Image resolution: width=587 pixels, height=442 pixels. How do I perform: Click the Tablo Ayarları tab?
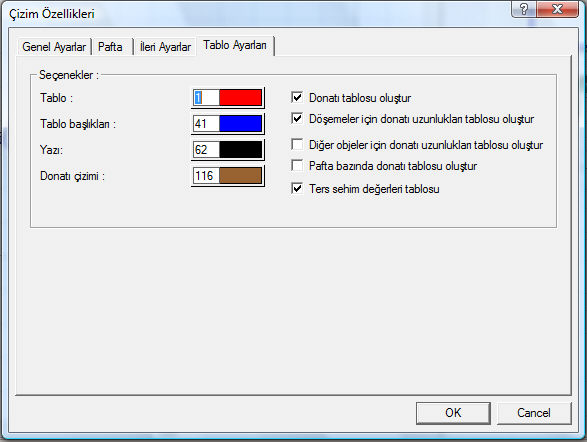235,45
